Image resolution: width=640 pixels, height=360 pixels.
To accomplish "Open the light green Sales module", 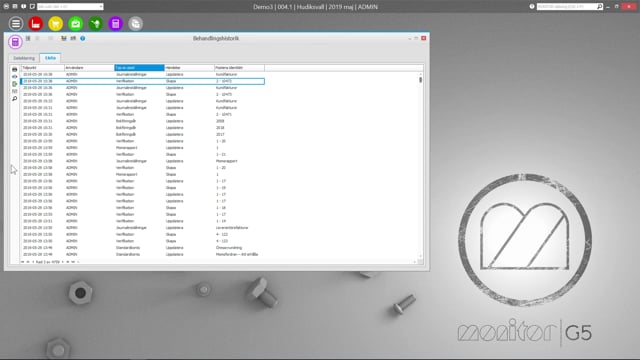I will pyautogui.click(x=76, y=24).
